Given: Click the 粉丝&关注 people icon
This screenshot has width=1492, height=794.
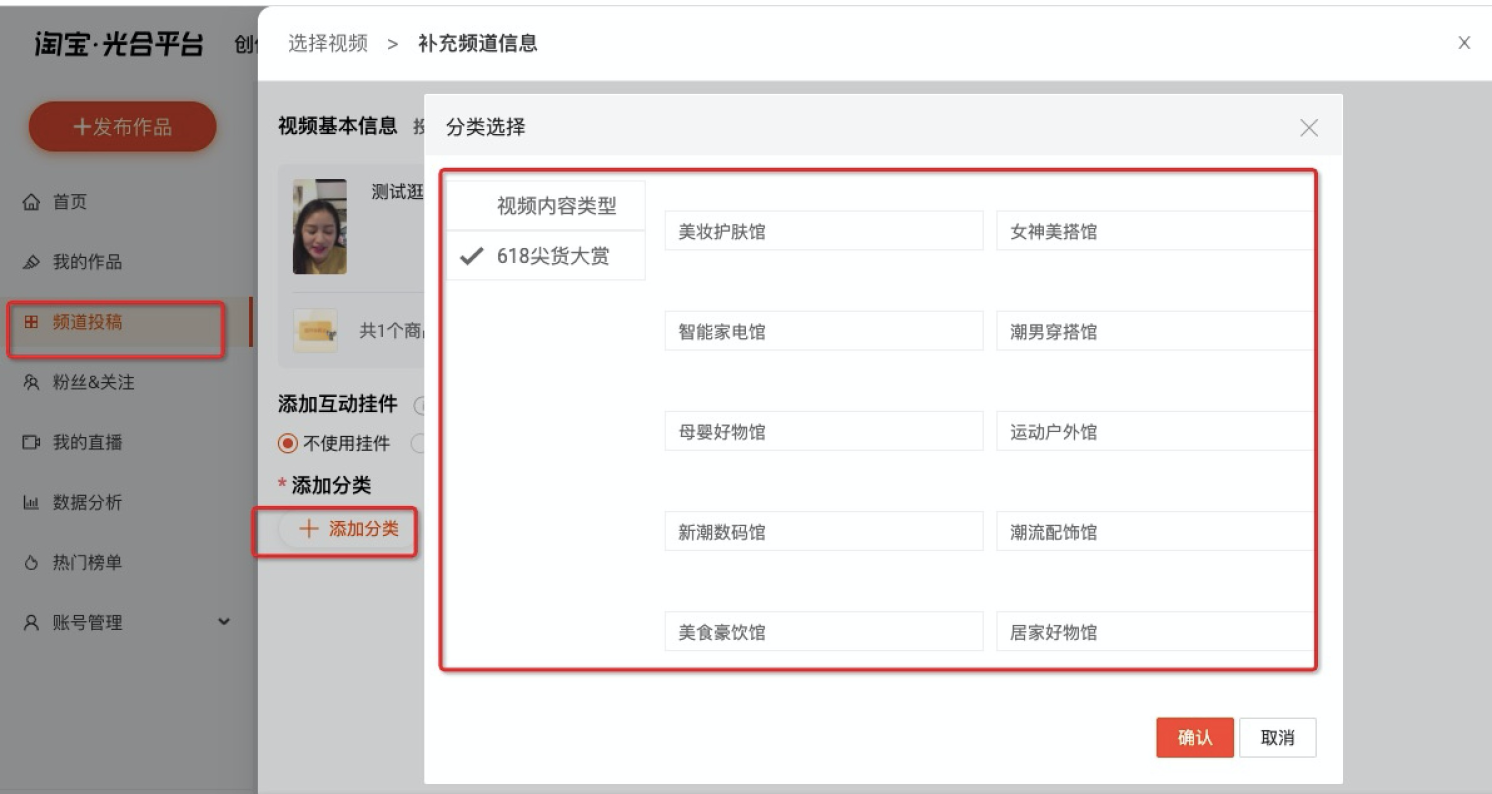Looking at the screenshot, I should coord(31,382).
